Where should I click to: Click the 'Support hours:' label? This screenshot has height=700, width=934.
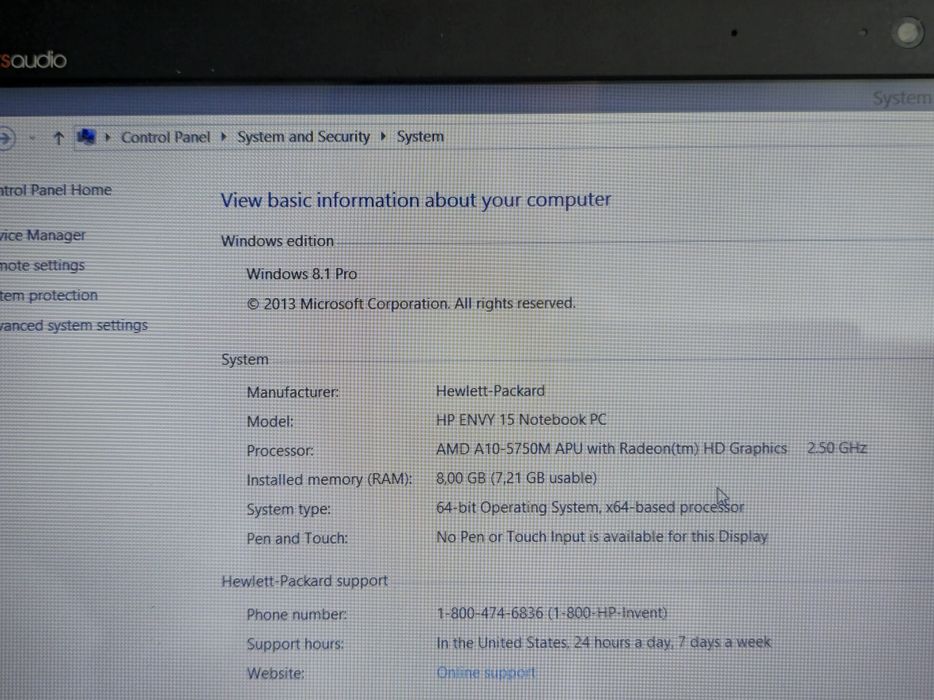click(295, 644)
